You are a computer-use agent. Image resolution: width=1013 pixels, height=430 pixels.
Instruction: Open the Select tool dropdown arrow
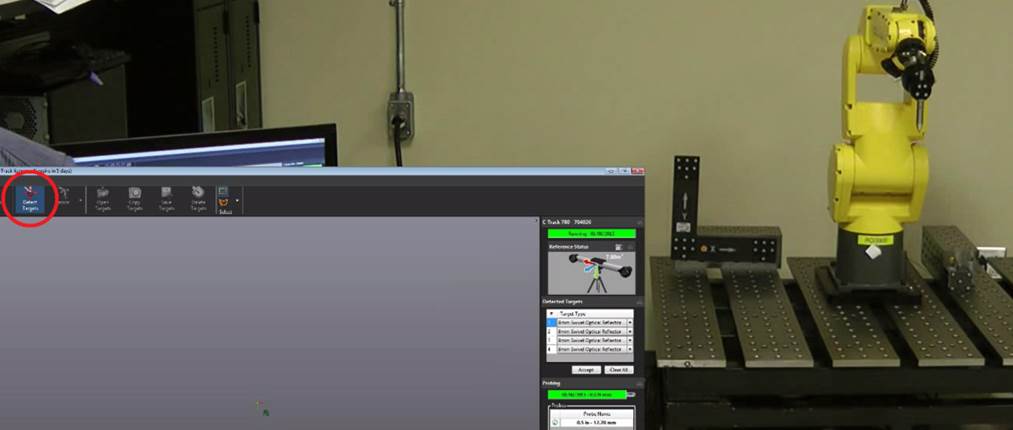point(237,201)
